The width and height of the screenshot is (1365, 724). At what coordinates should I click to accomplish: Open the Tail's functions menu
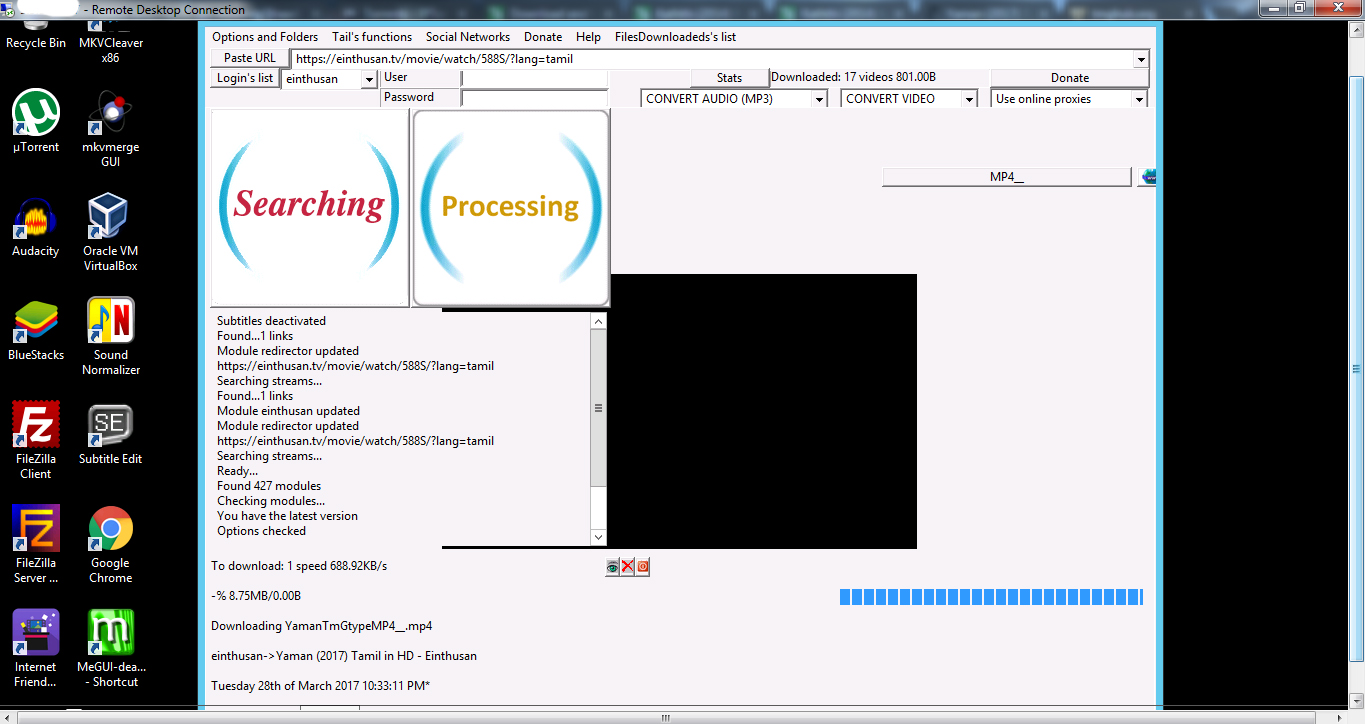click(x=372, y=37)
